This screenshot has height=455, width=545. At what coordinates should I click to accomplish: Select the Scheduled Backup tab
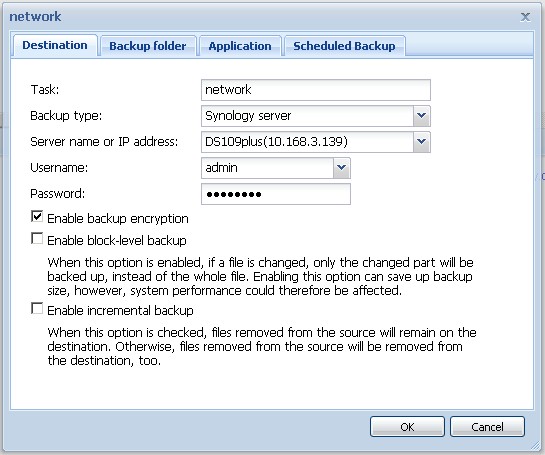click(344, 46)
